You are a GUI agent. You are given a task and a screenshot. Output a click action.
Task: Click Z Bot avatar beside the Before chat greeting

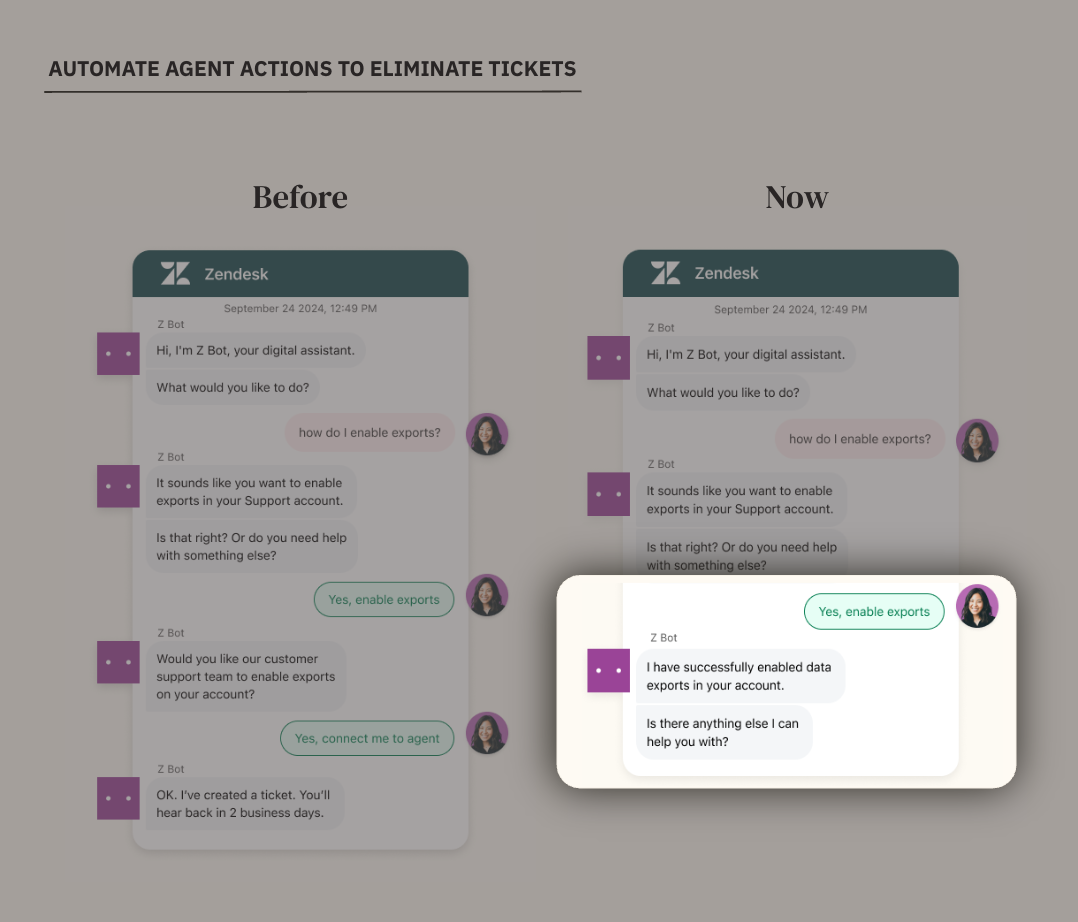[118, 354]
